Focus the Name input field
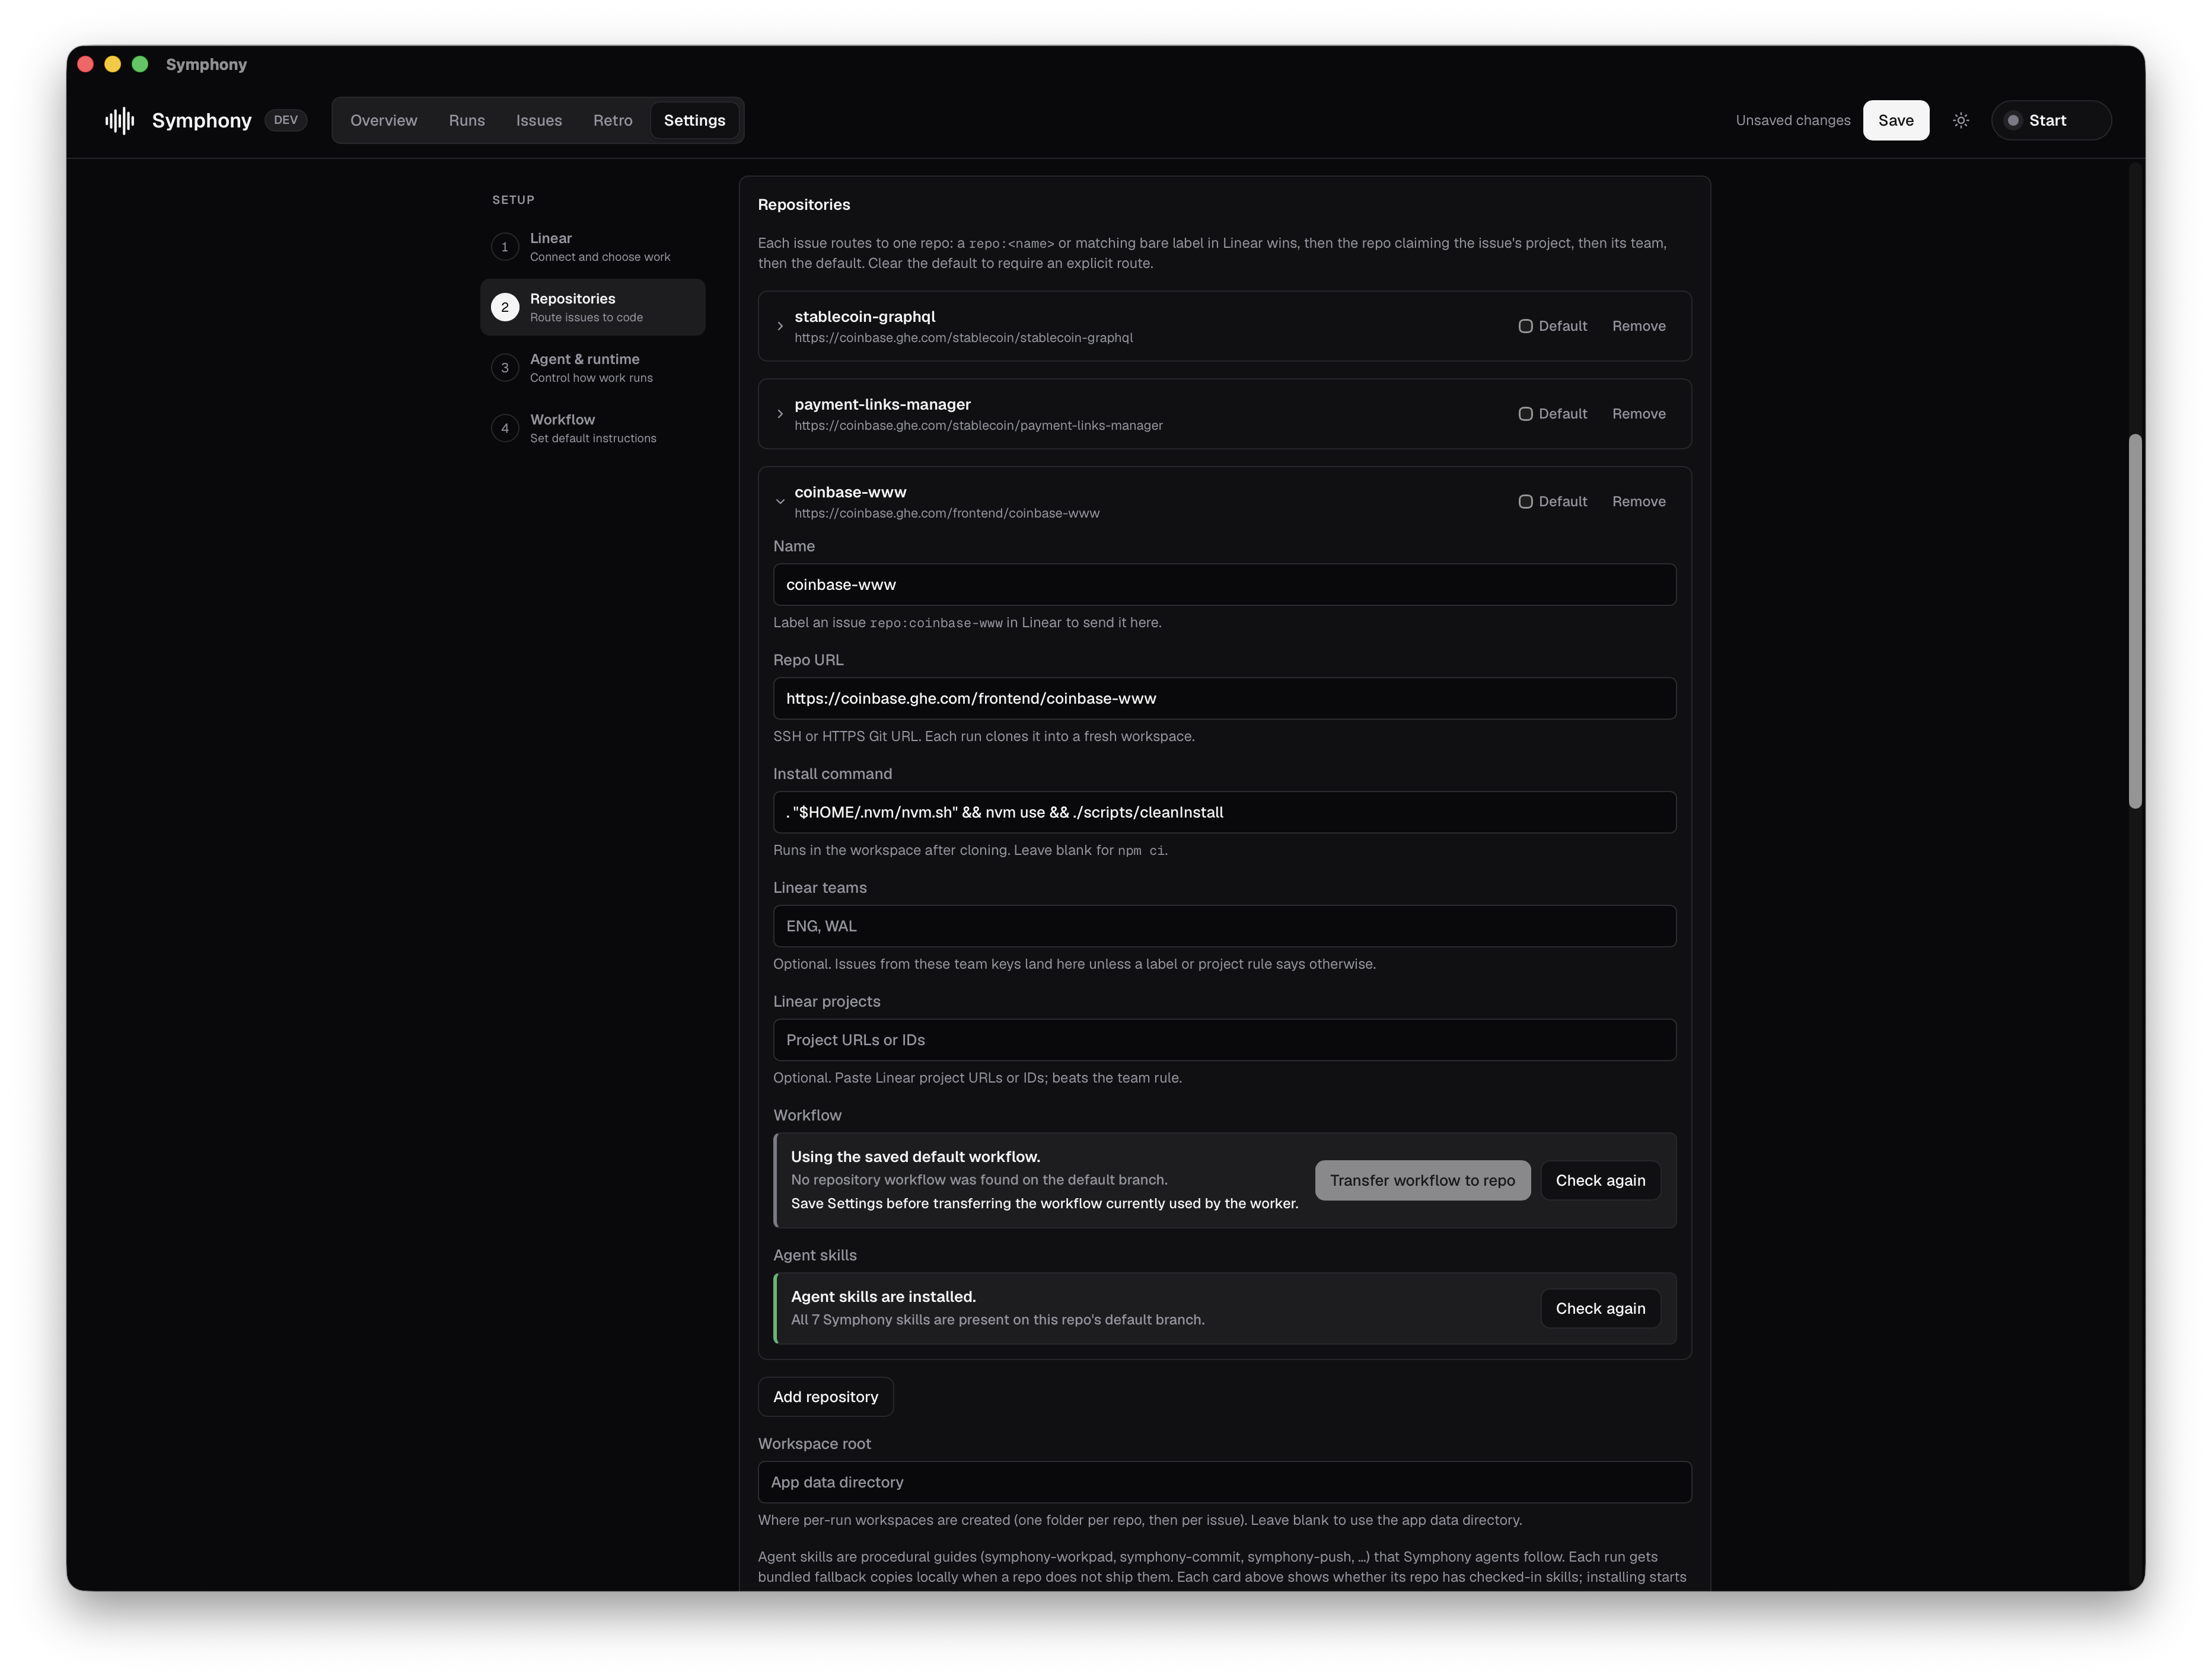This screenshot has height=1679, width=2212. [1224, 585]
